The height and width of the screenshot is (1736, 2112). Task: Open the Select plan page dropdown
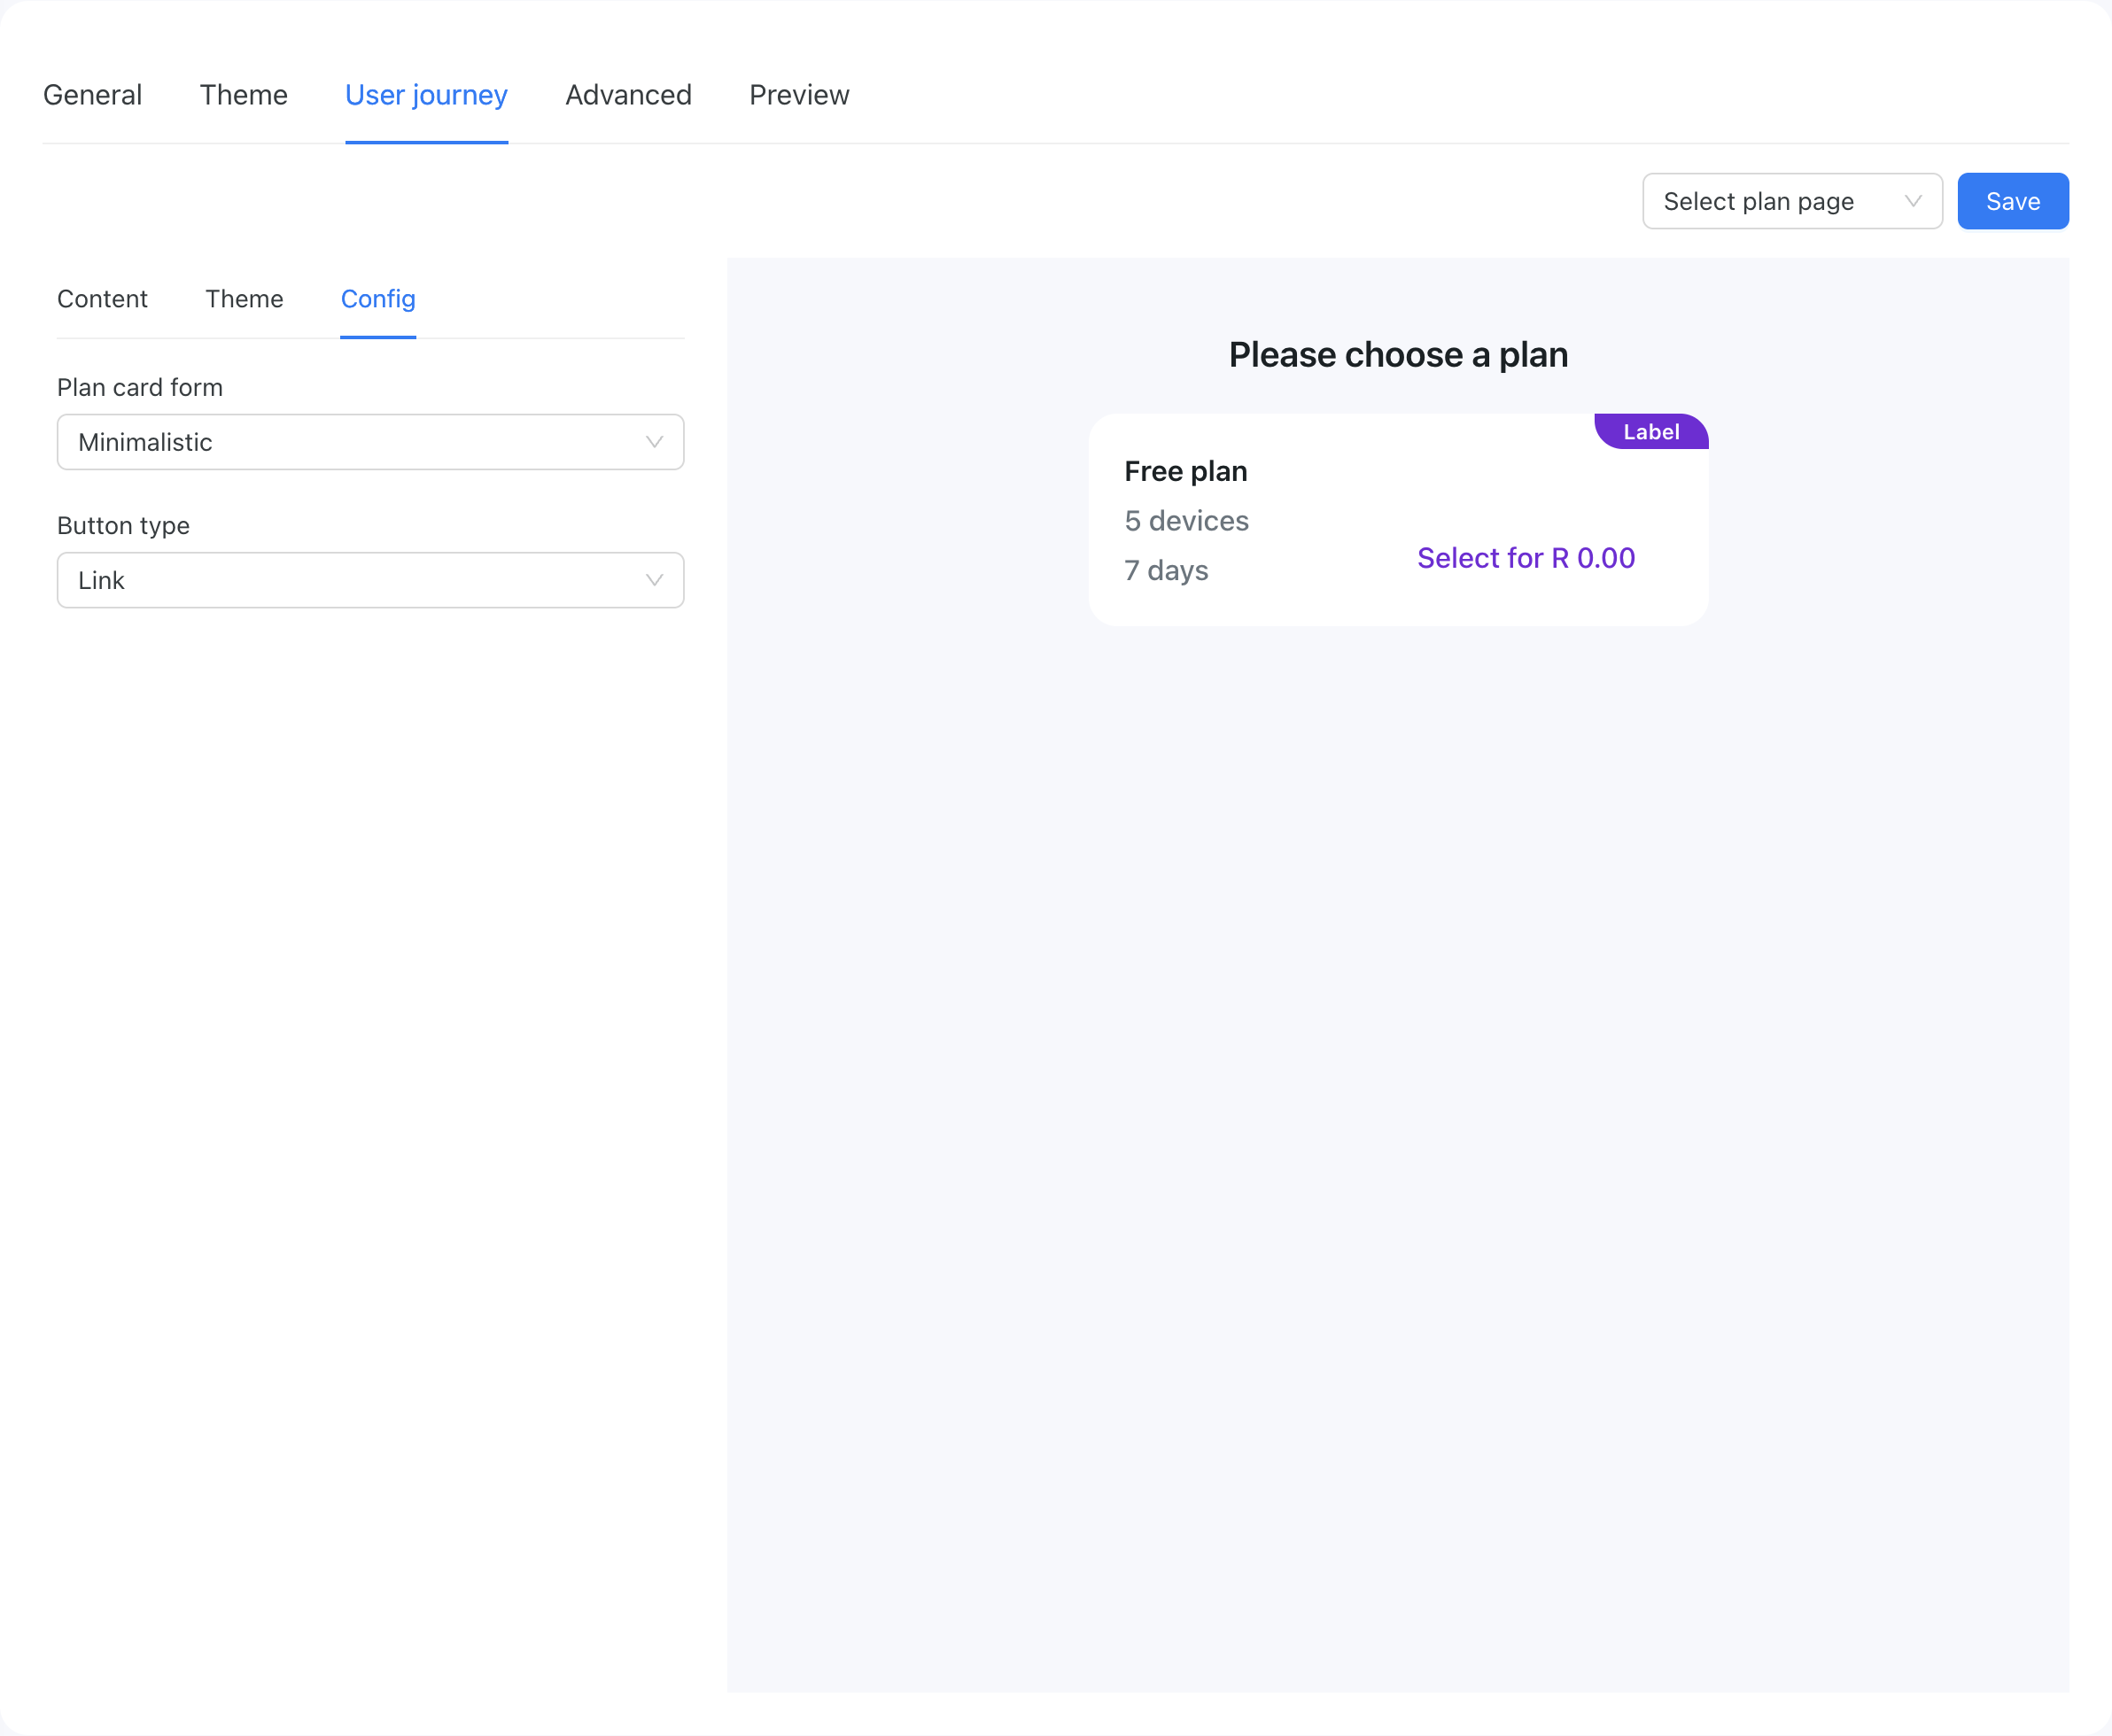coord(1792,201)
